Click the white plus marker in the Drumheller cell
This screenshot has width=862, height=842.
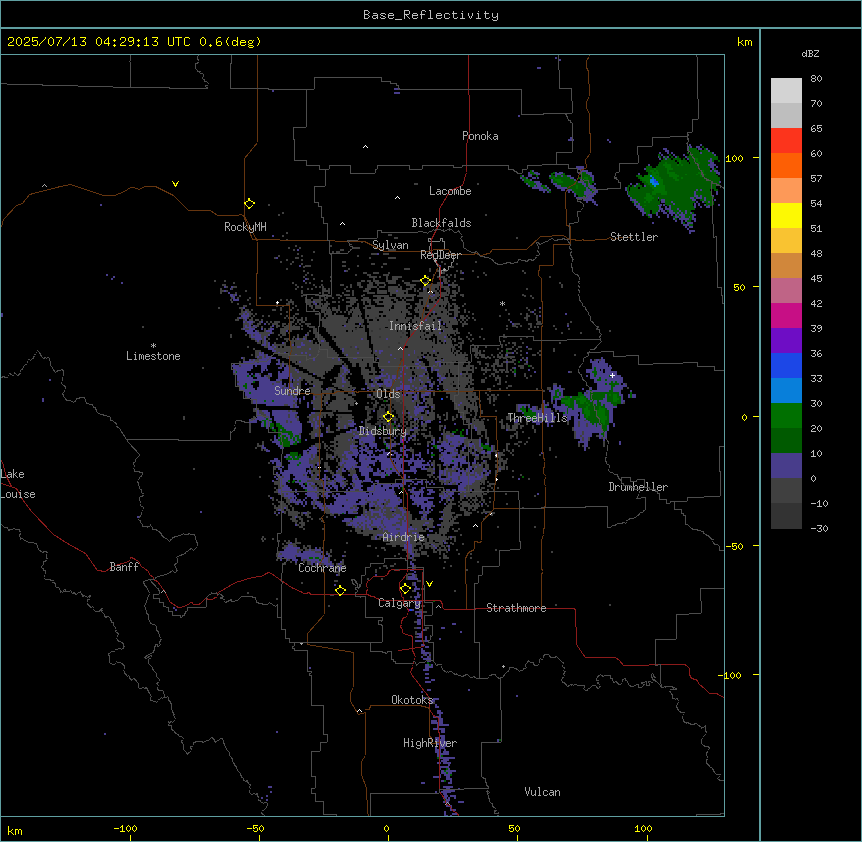tap(612, 375)
